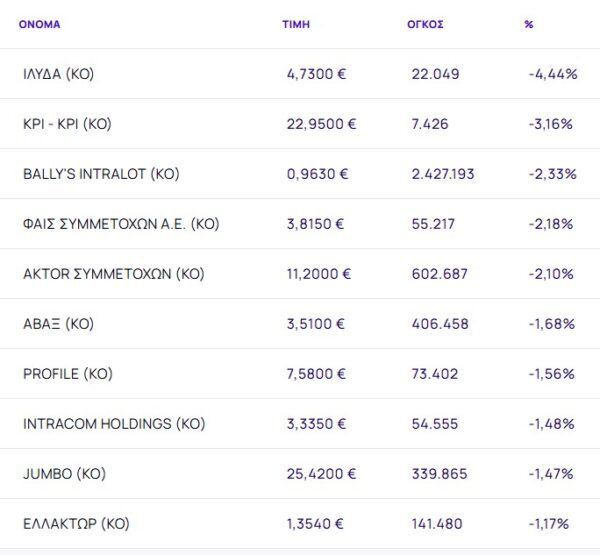This screenshot has width=600, height=555.
Task: Select the ΑΒΑΞ (ΚΟ) stock
Action: (58, 324)
